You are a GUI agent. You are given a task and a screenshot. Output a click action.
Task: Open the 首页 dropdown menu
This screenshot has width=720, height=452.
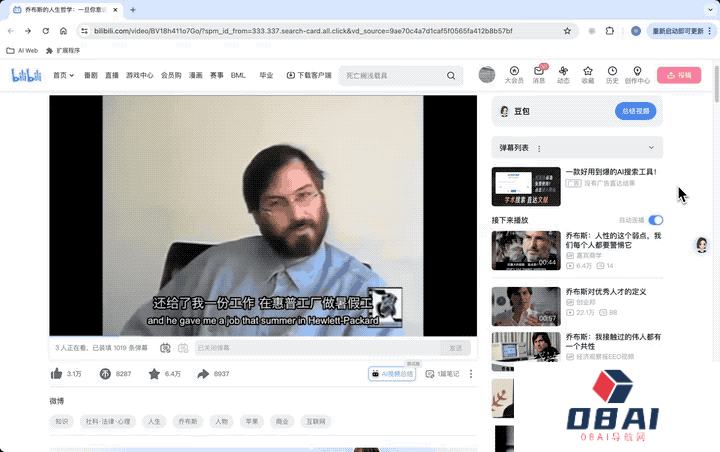(x=64, y=75)
